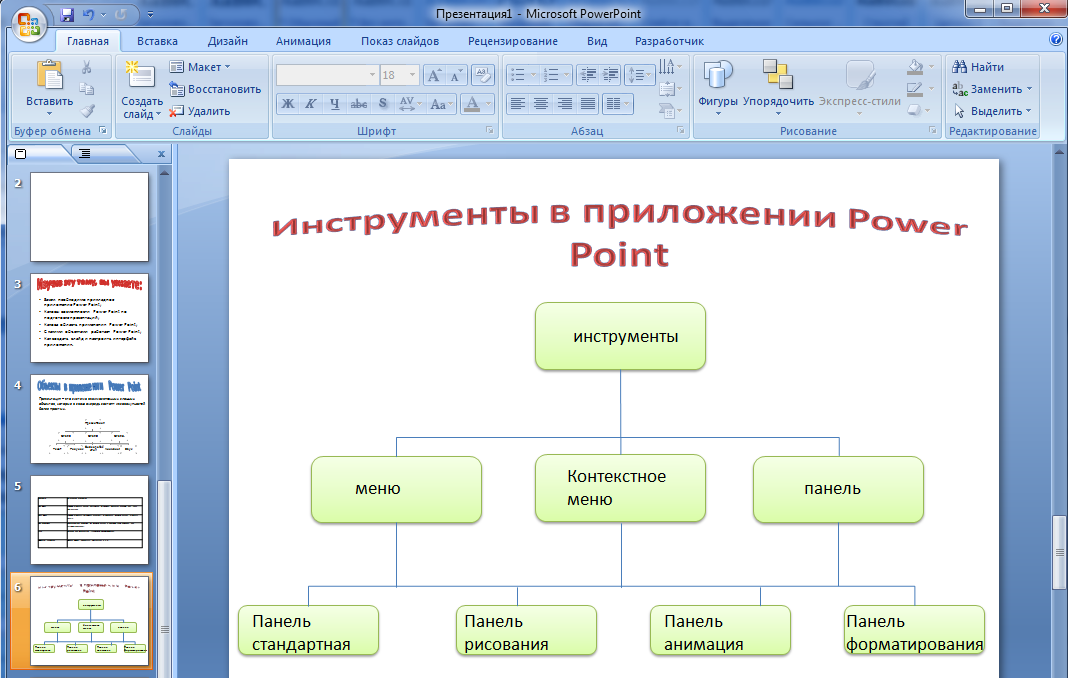Screen dimensions: 1068x678
Task: Open Paragraph (Абзац) dialog launcher
Action: click(x=680, y=130)
